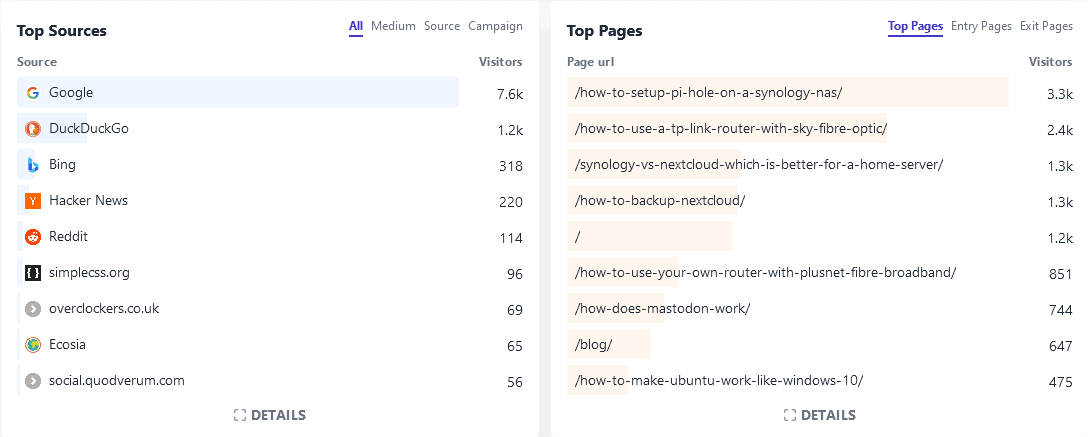
Task: Click the social.quodverum.com placeholder icon
Action: pyautogui.click(x=33, y=381)
